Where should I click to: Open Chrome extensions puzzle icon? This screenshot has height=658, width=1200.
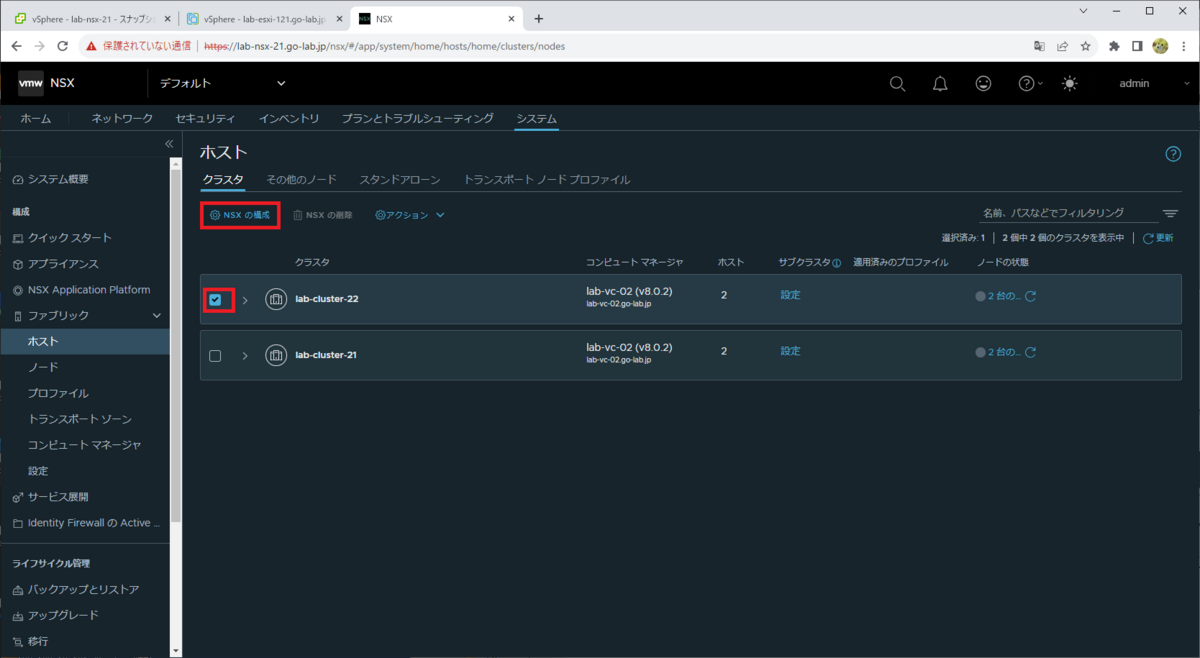pos(1115,46)
